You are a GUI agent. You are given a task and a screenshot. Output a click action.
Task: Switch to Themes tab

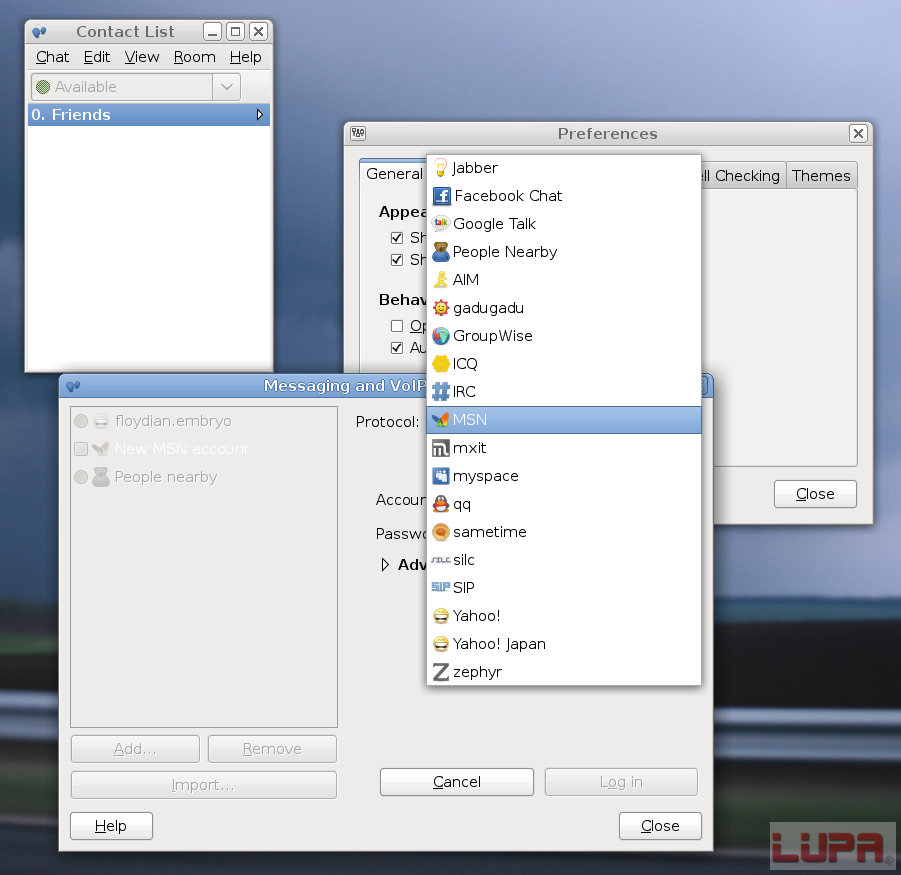[x=821, y=175]
